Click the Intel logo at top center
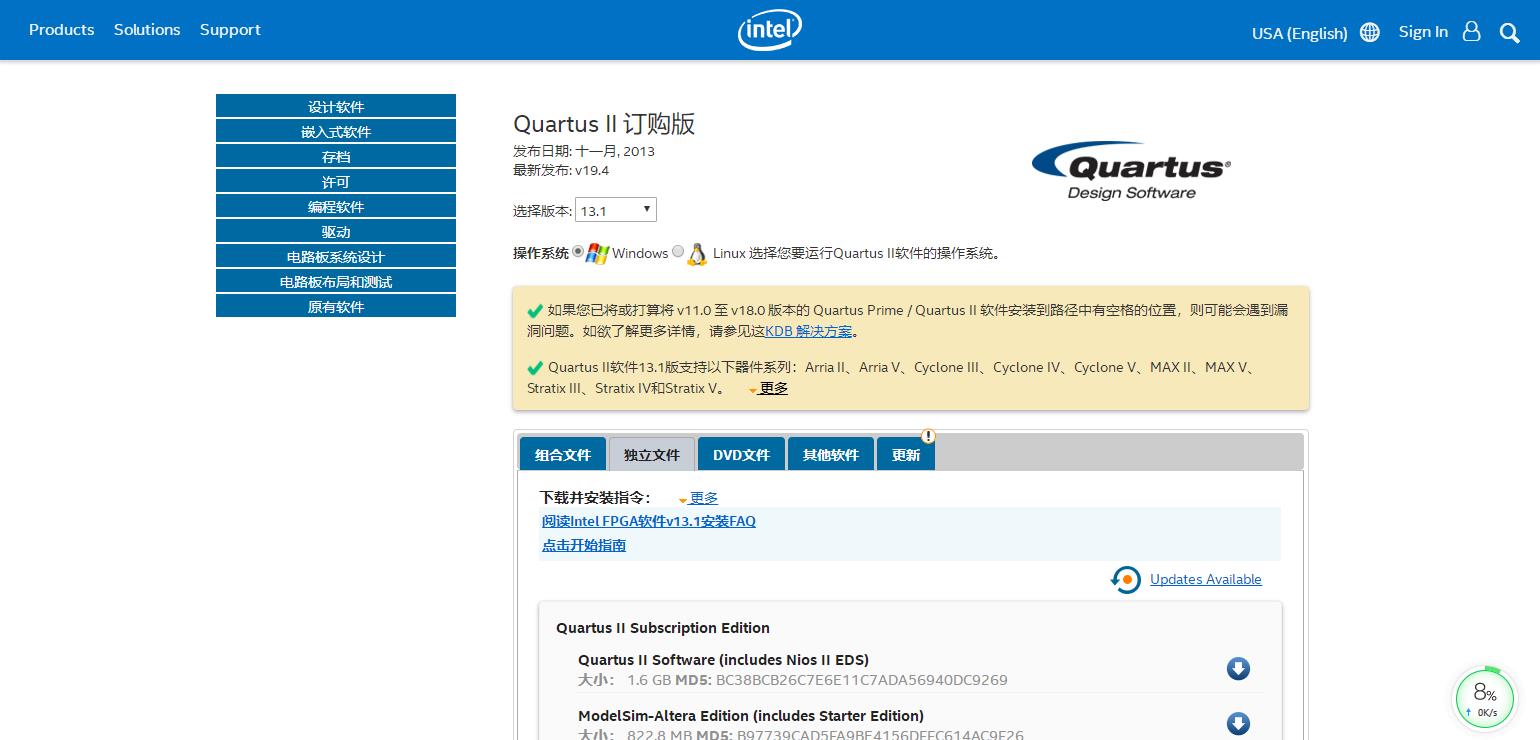Viewport: 1540px width, 740px height. pyautogui.click(x=769, y=30)
